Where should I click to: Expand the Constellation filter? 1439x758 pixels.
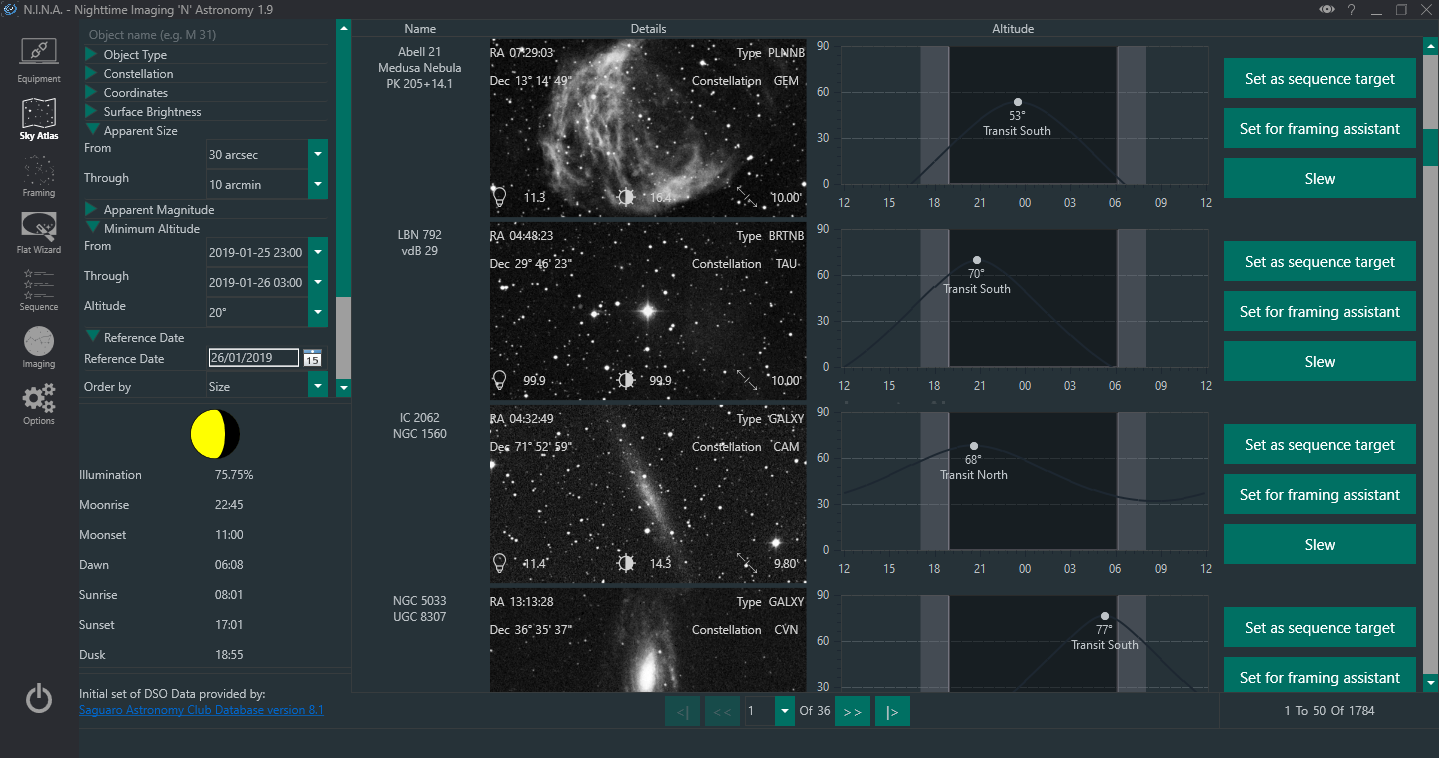click(138, 74)
